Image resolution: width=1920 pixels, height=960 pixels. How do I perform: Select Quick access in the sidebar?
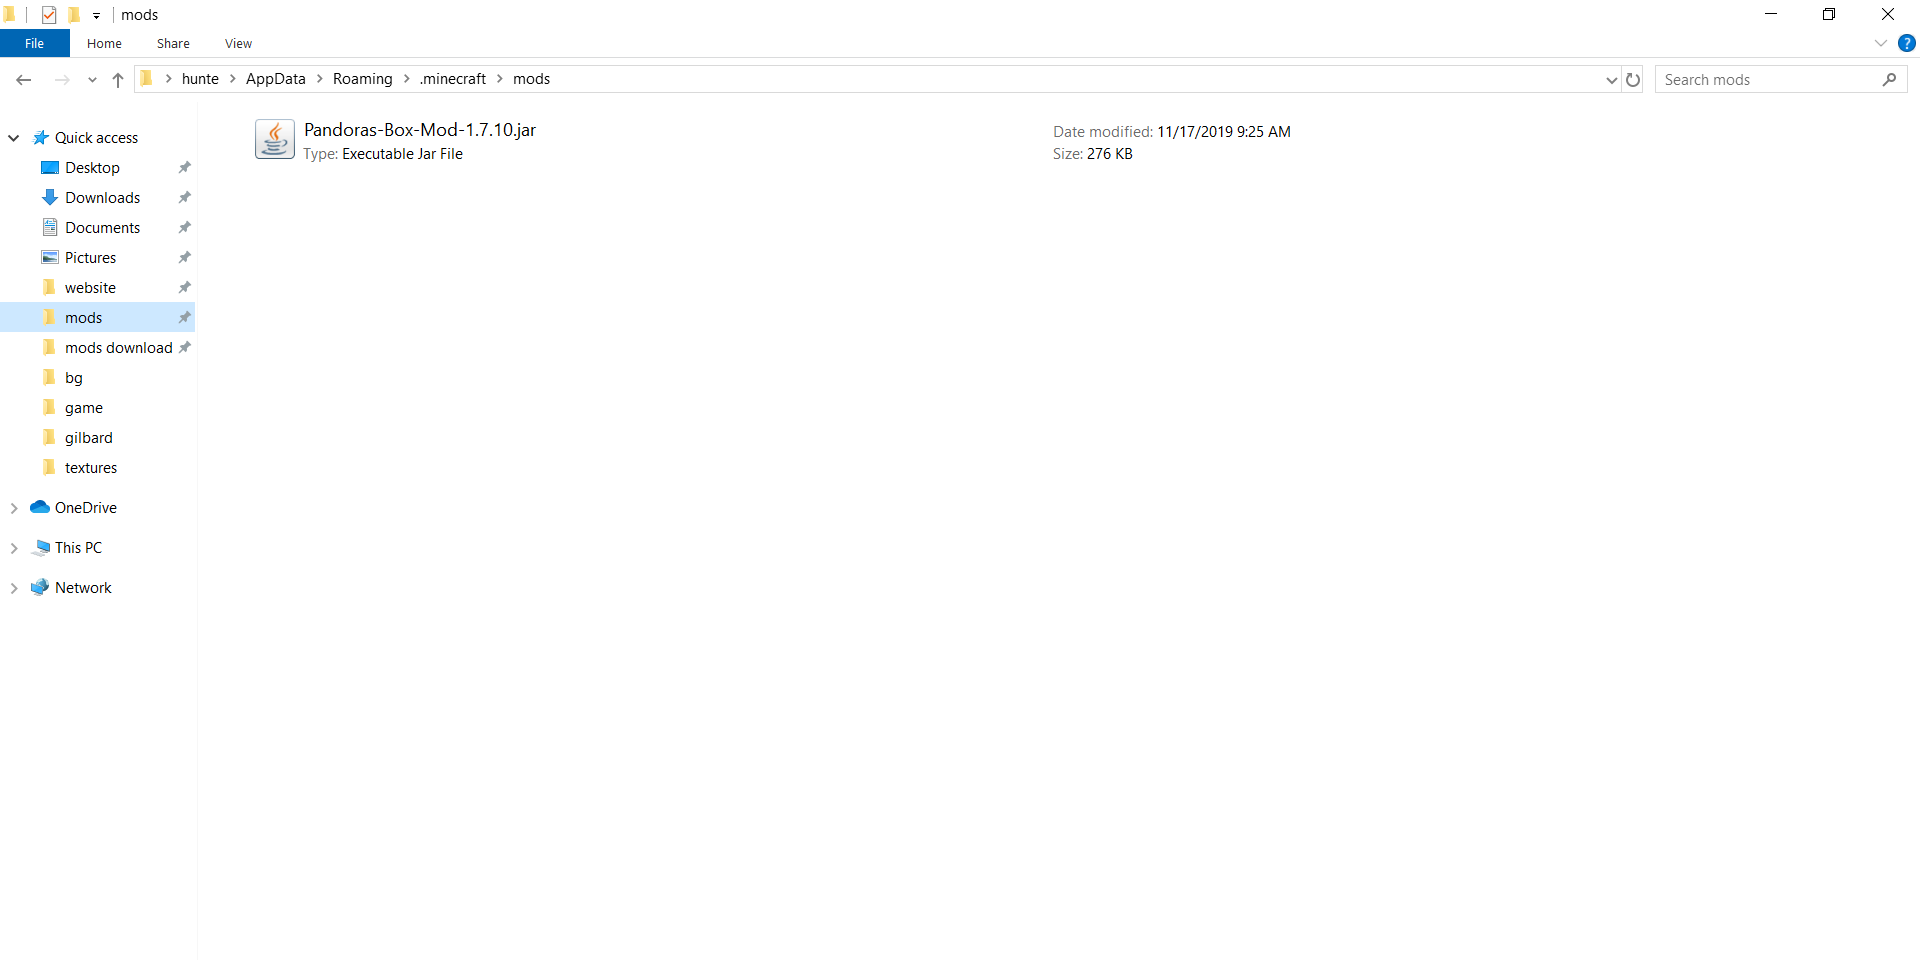tap(96, 138)
